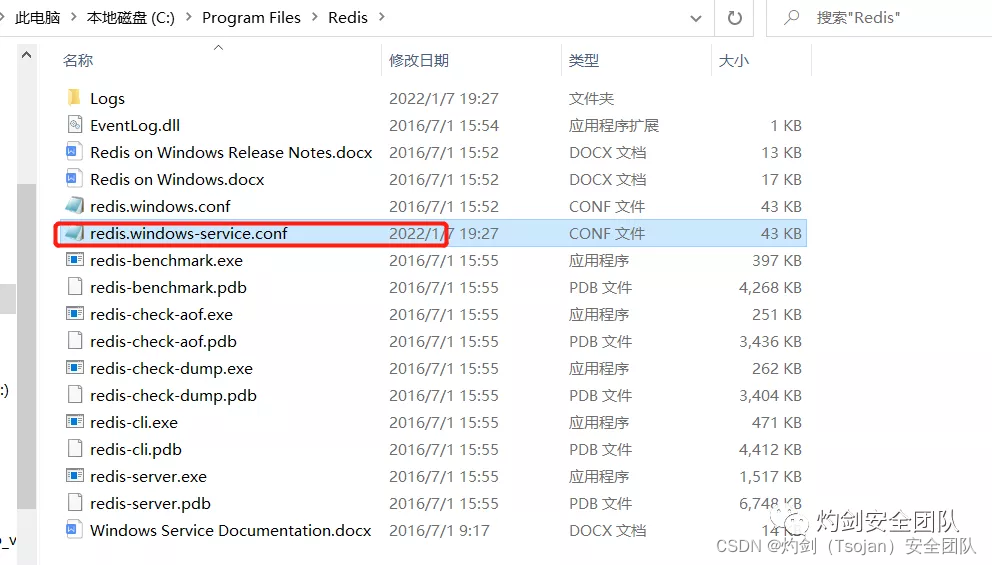This screenshot has width=992, height=565.
Task: Click the redis-server.pdb file icon
Action: (75, 503)
